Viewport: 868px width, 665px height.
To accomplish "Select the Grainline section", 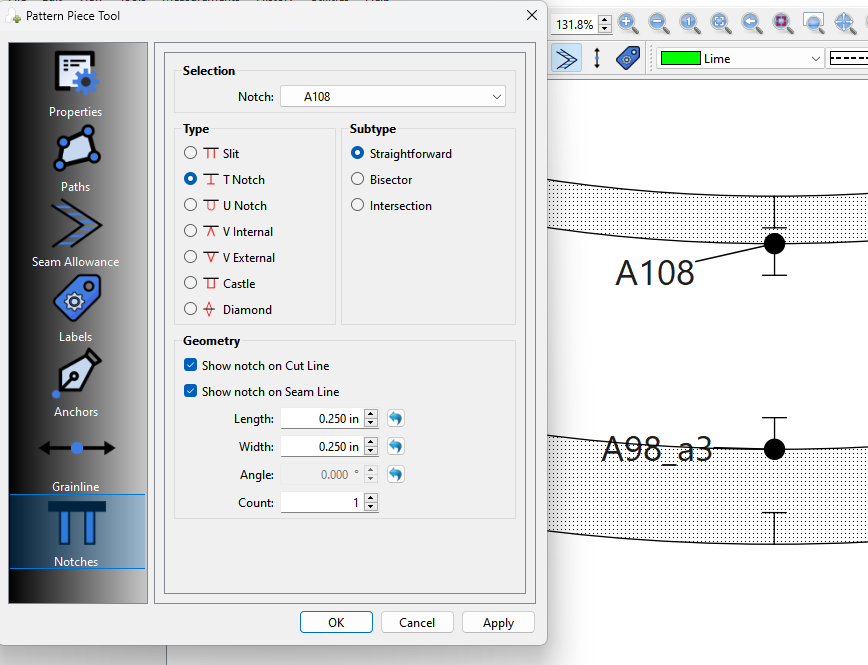I will click(x=76, y=459).
